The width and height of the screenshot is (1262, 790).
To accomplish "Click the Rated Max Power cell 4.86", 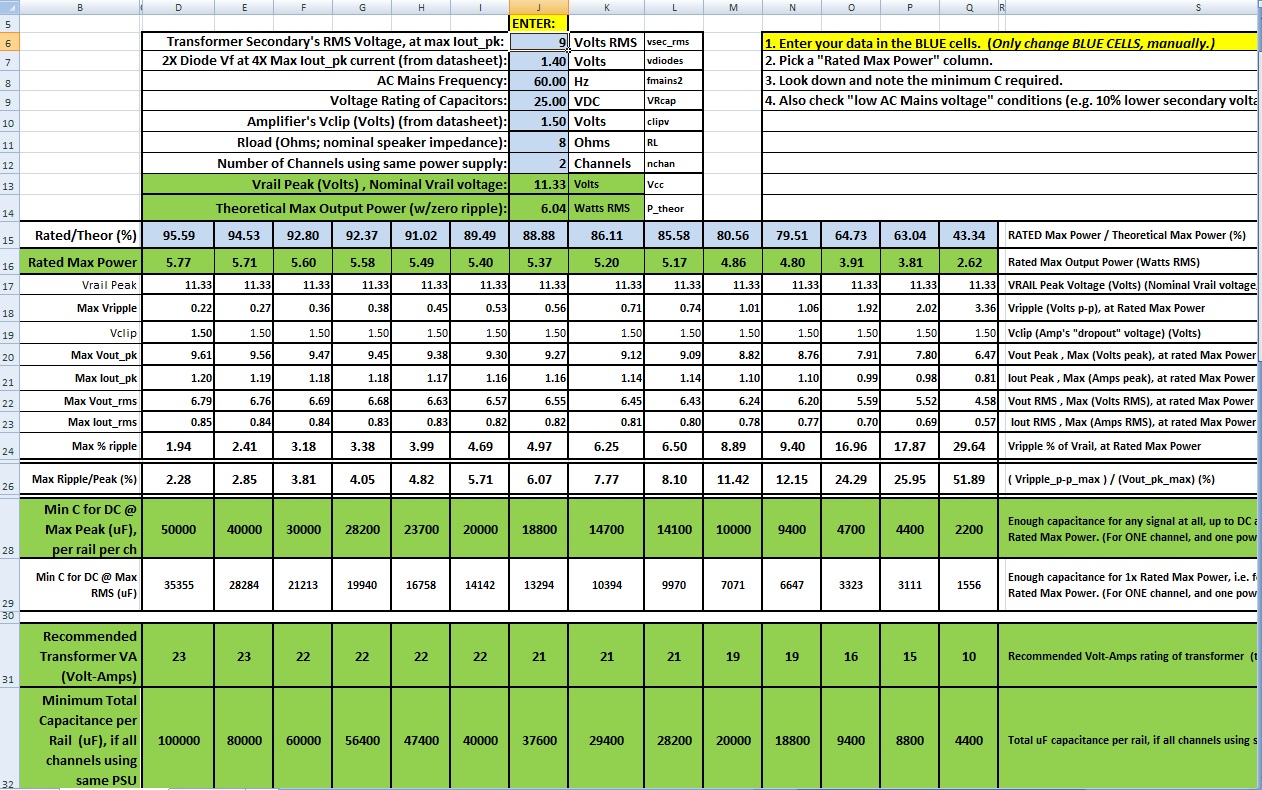I will tap(734, 262).
